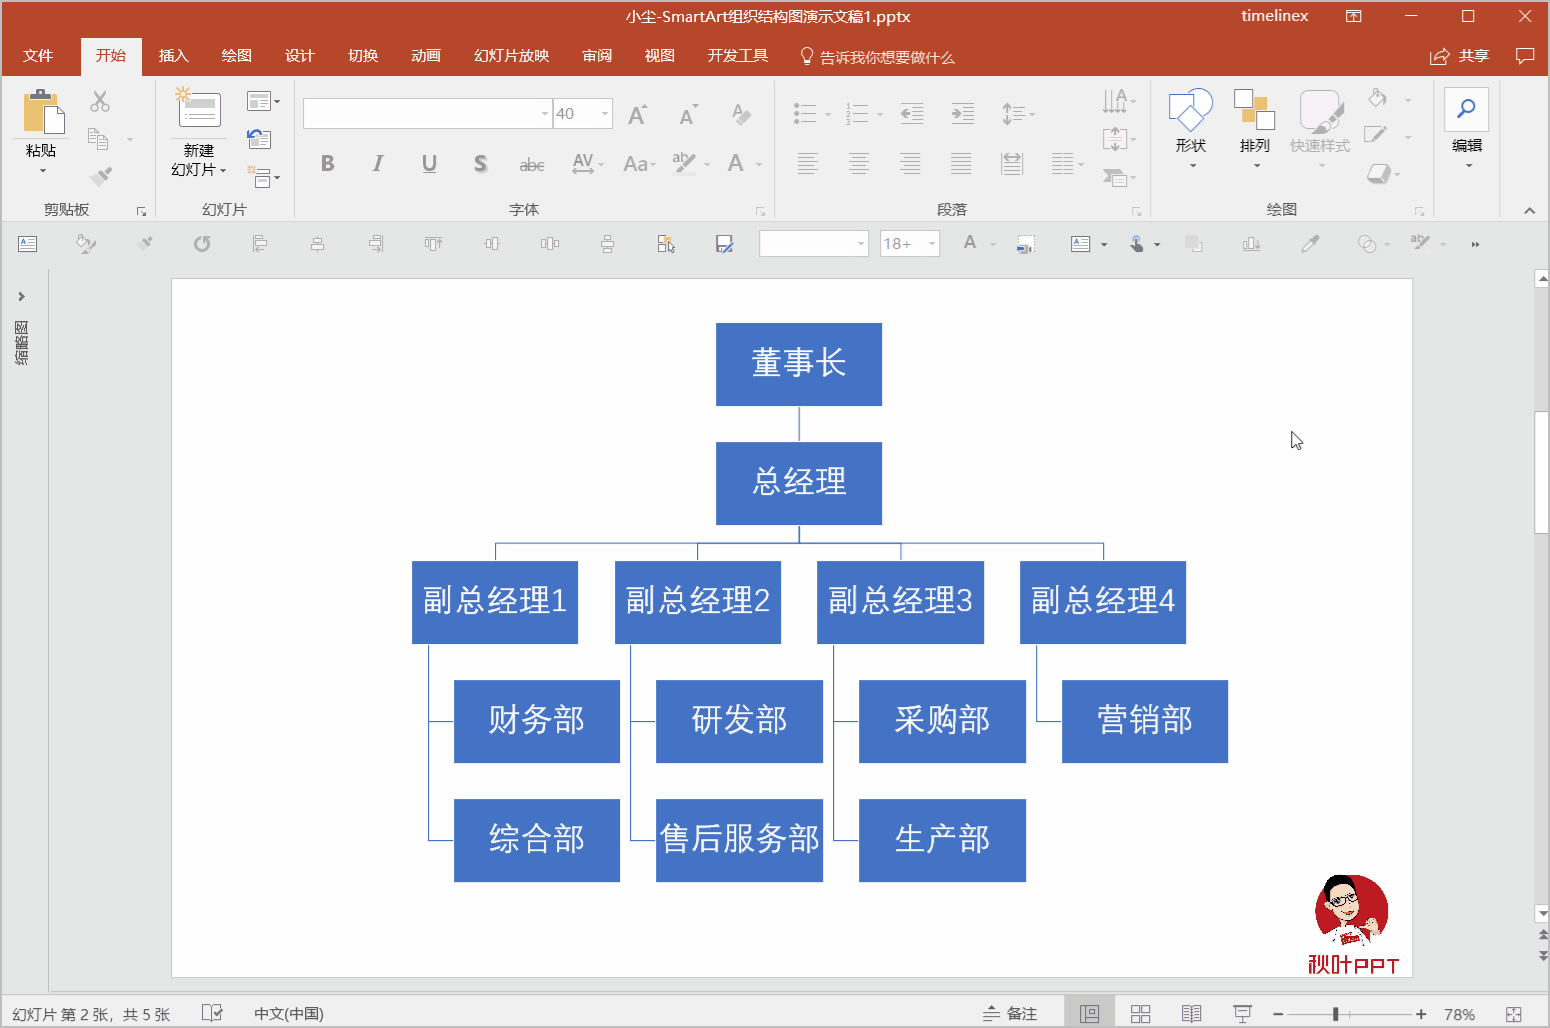Select the Format Painter icon
Screen dimensions: 1550x1028
(x=98, y=176)
